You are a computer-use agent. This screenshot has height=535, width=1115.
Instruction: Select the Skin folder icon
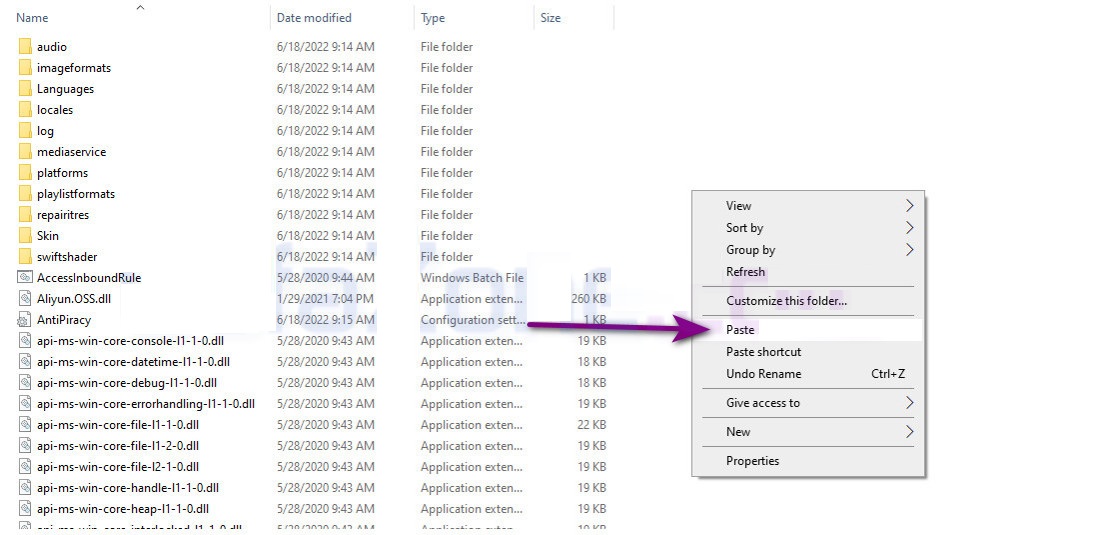pyautogui.click(x=25, y=235)
